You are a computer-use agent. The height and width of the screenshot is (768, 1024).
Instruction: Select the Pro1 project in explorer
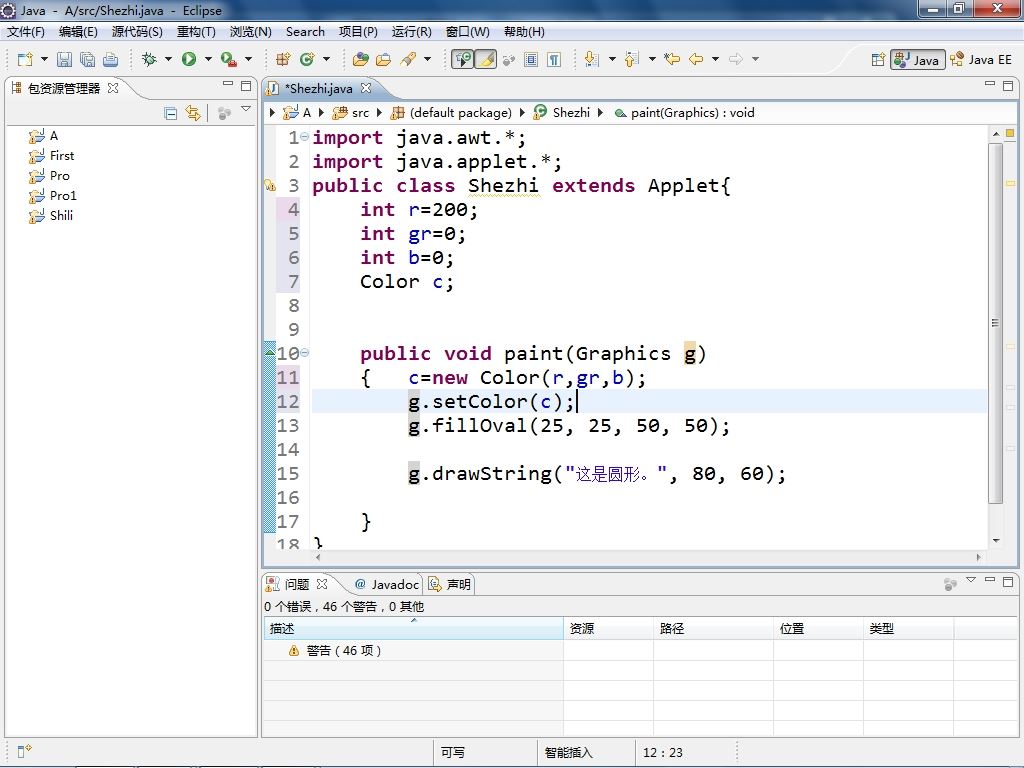63,196
